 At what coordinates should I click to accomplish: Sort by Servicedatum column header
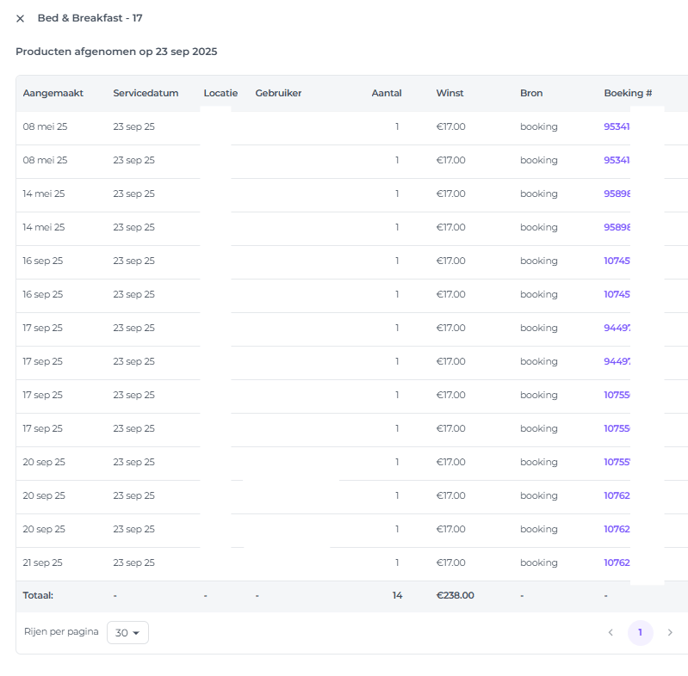click(x=145, y=93)
